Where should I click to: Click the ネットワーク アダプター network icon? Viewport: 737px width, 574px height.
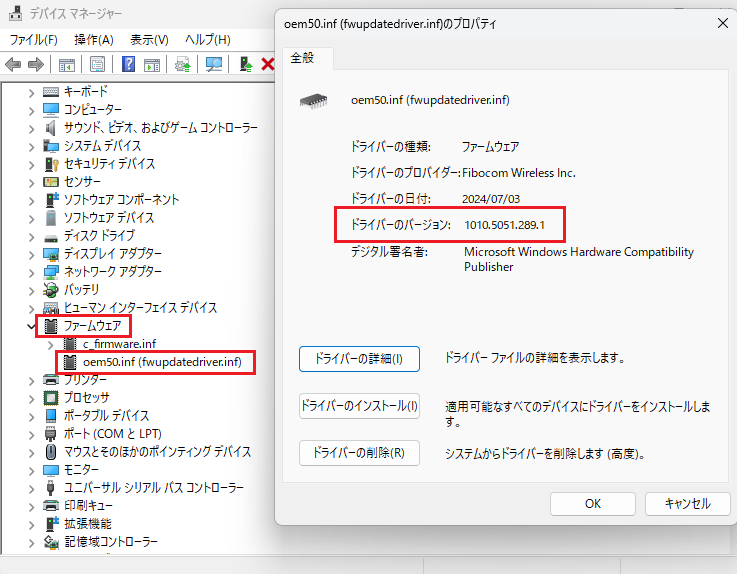50,272
